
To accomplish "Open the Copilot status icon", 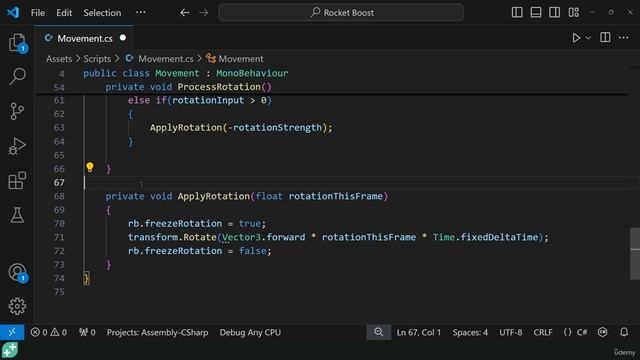I will pyautogui.click(x=602, y=332).
